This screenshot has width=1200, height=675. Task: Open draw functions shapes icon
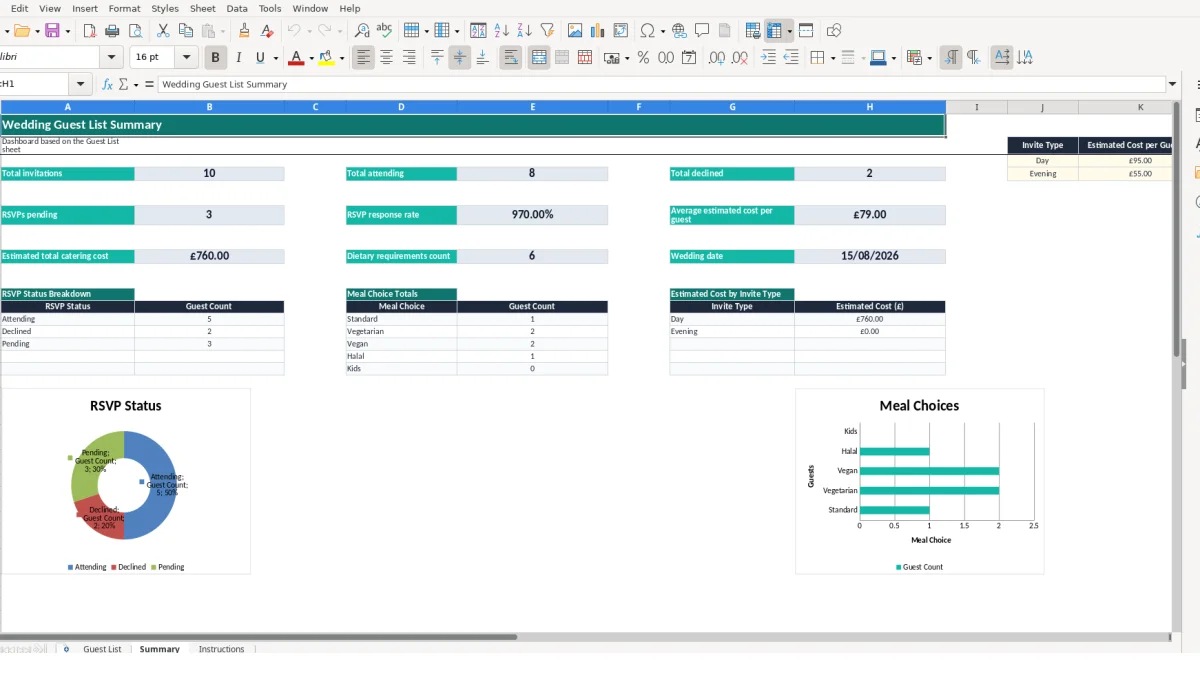click(x=834, y=31)
